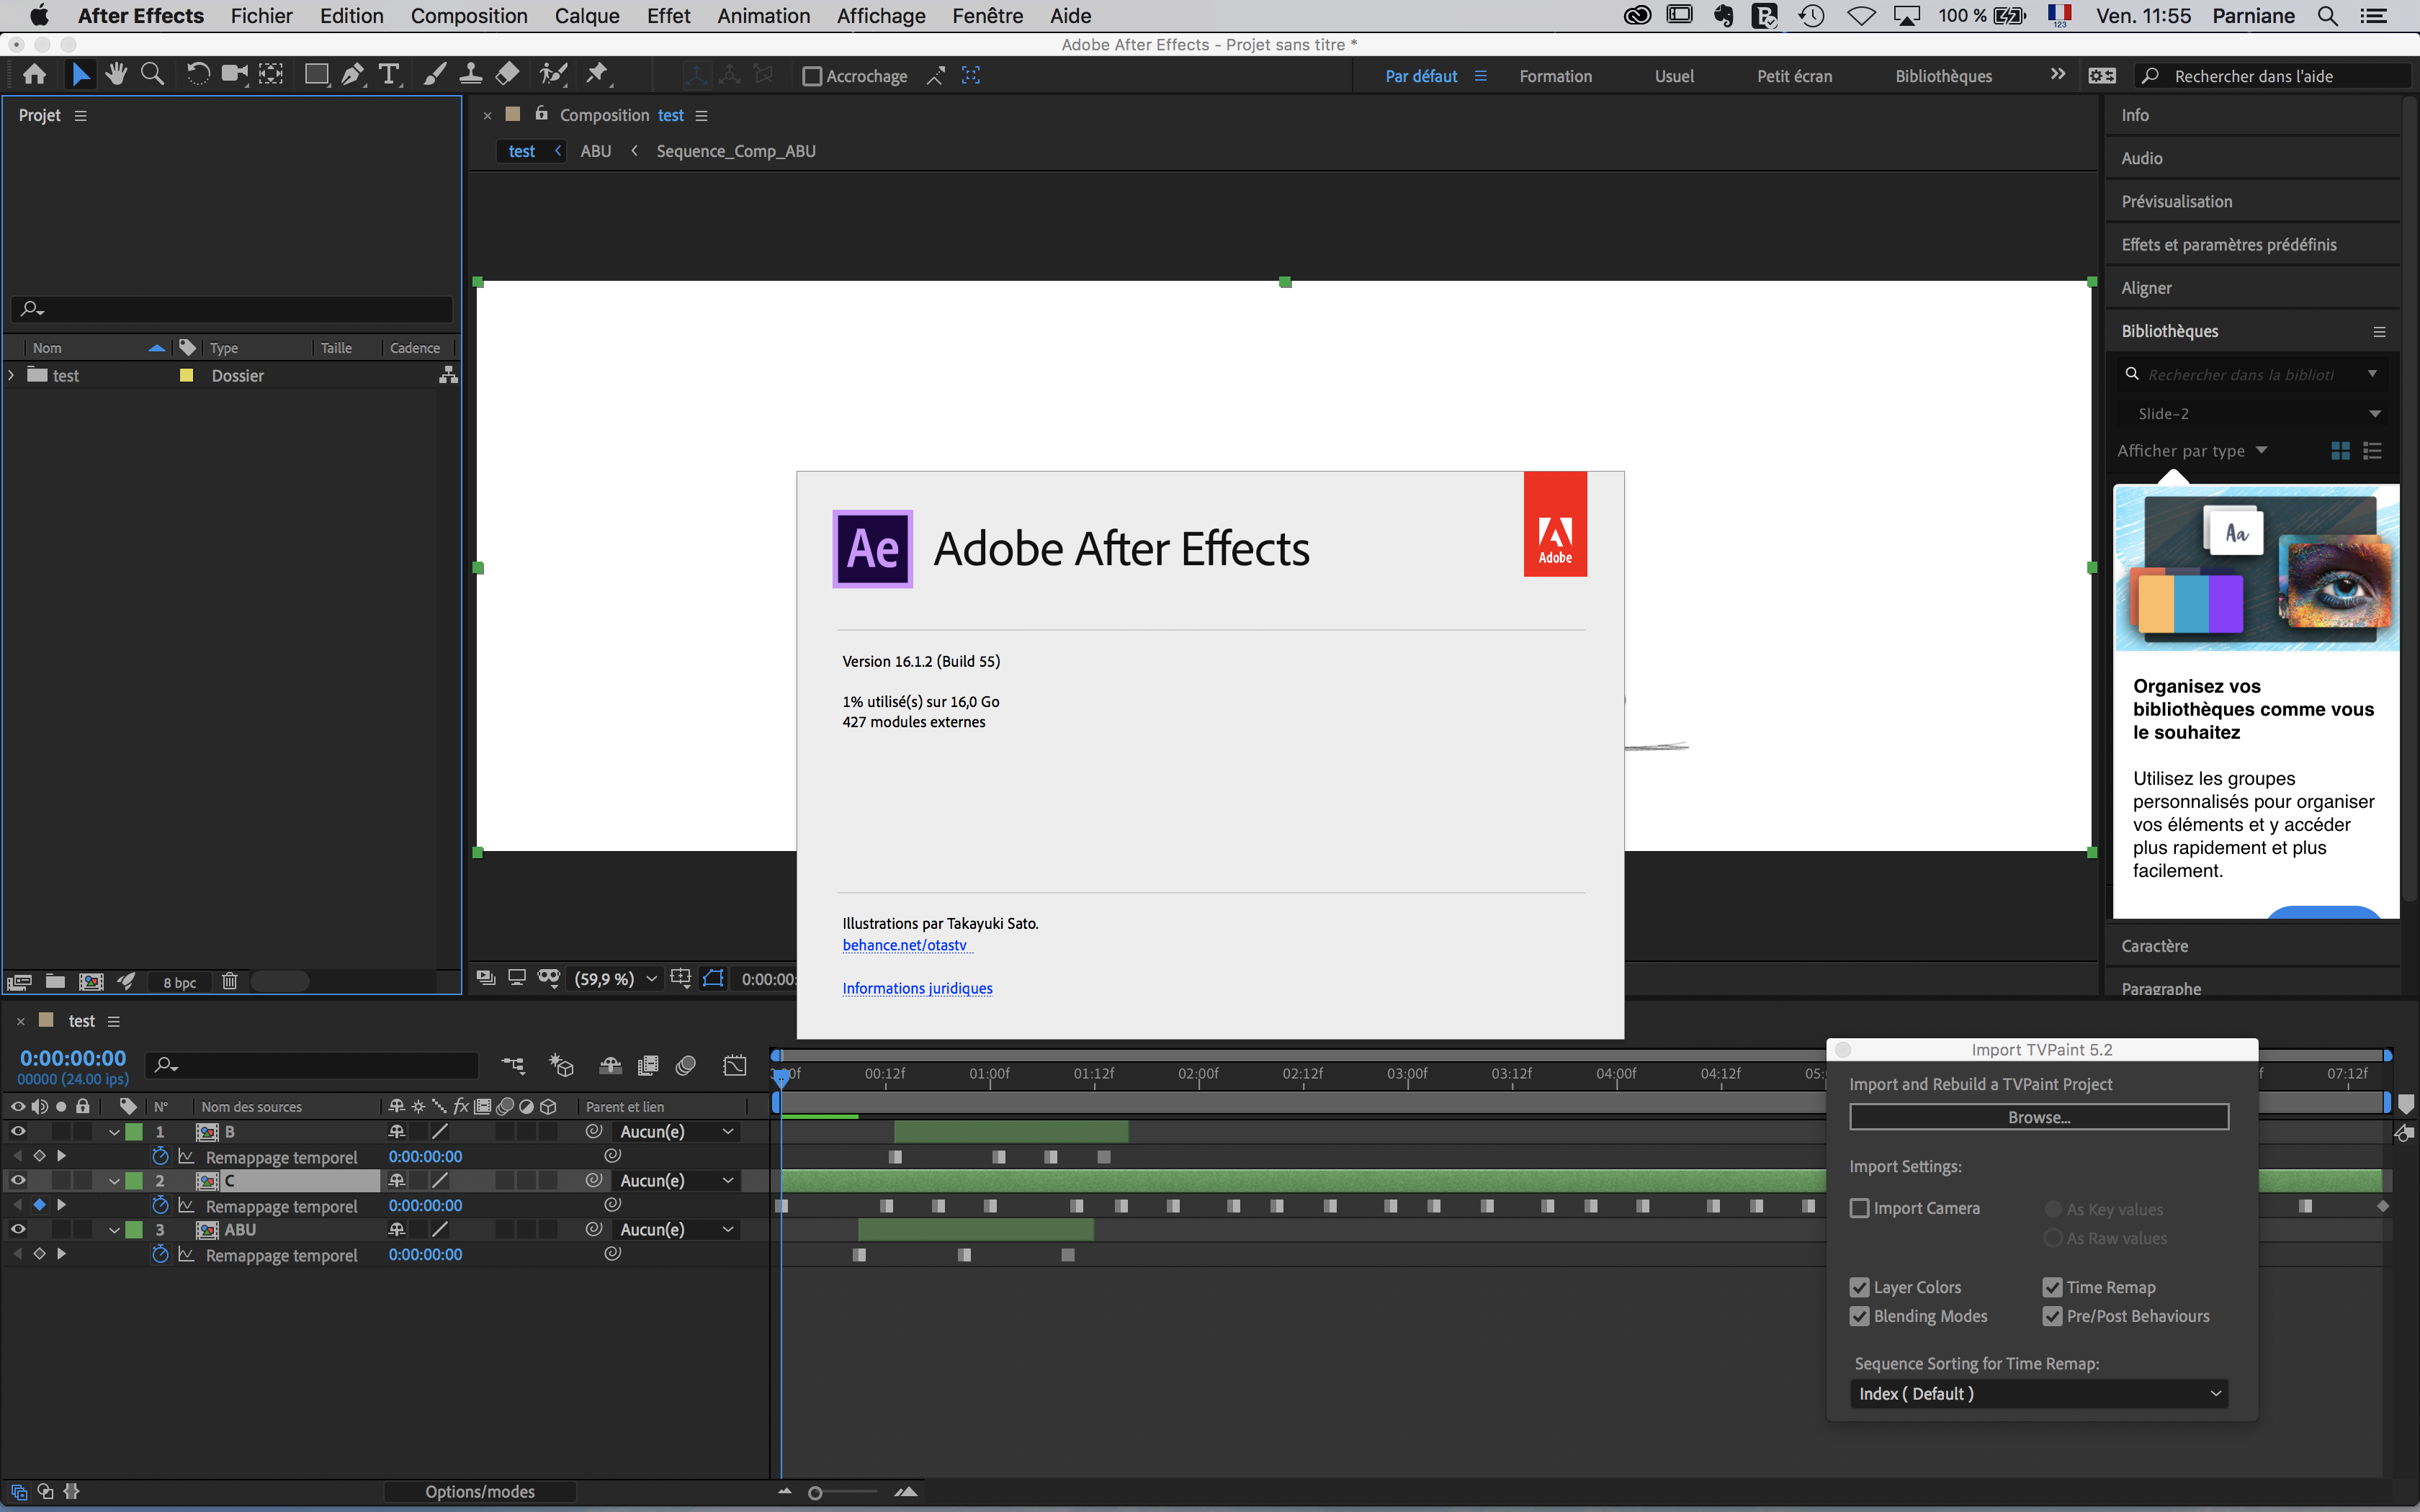Open the Afficher par type dropdown

(x=2192, y=451)
